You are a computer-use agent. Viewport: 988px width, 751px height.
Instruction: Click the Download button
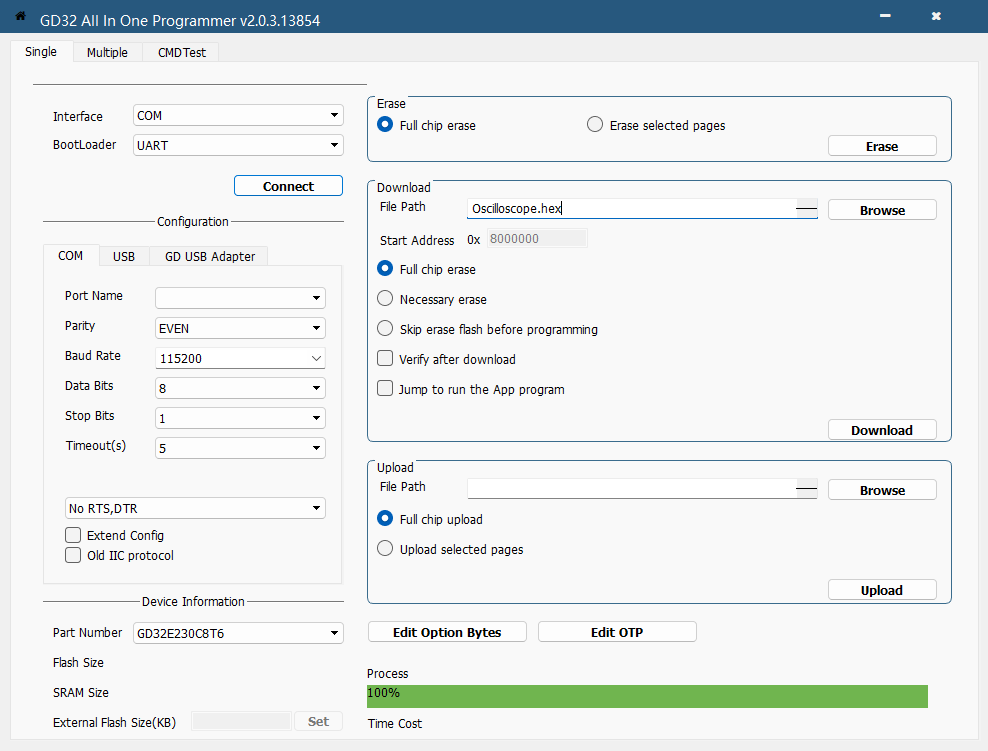pyautogui.click(x=882, y=430)
